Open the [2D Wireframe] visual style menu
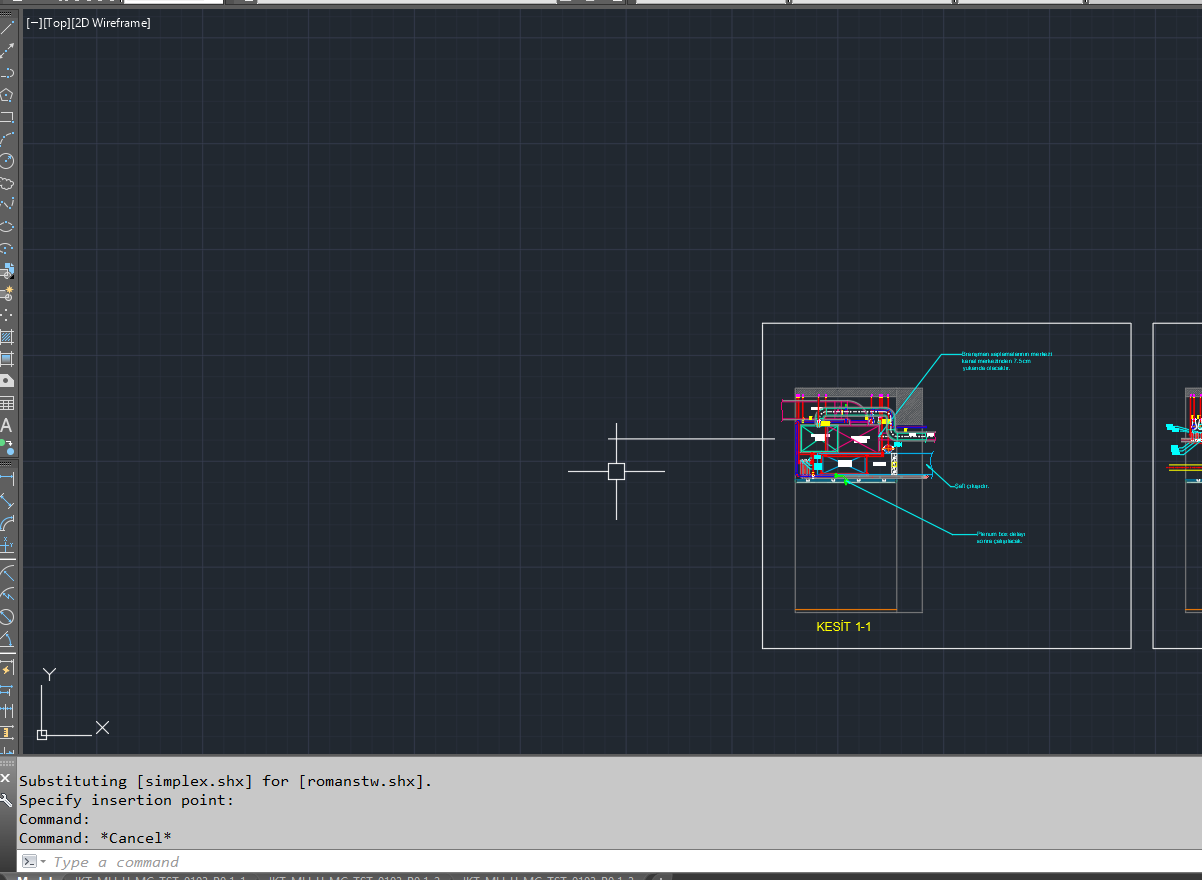This screenshot has width=1202, height=880. click(x=111, y=23)
